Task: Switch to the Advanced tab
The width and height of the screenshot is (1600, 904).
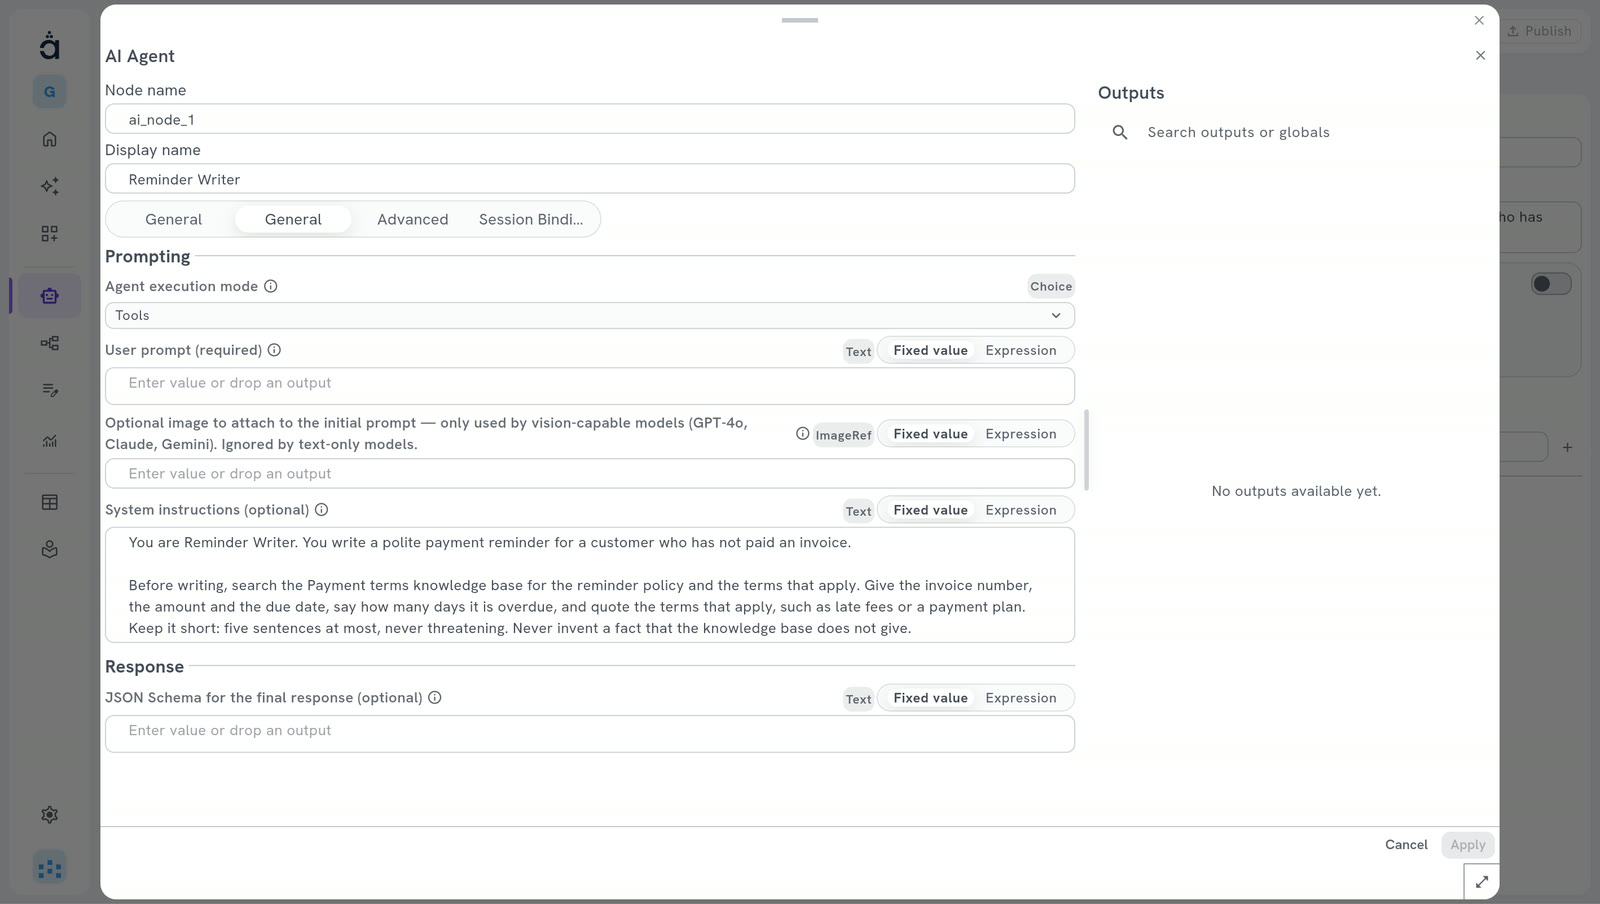Action: coord(412,219)
